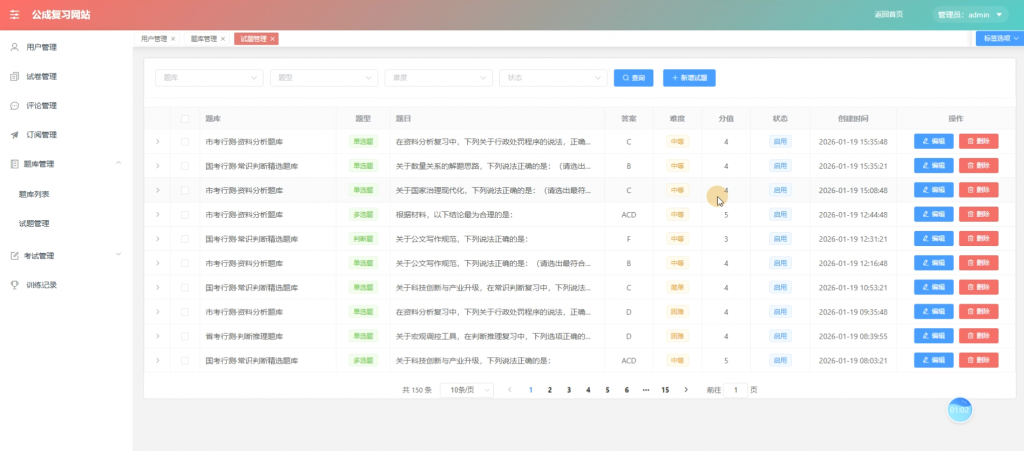The height and width of the screenshot is (451, 1024).
Task: Check the row created 2026-01-19 12:31:21
Action: 185,239
